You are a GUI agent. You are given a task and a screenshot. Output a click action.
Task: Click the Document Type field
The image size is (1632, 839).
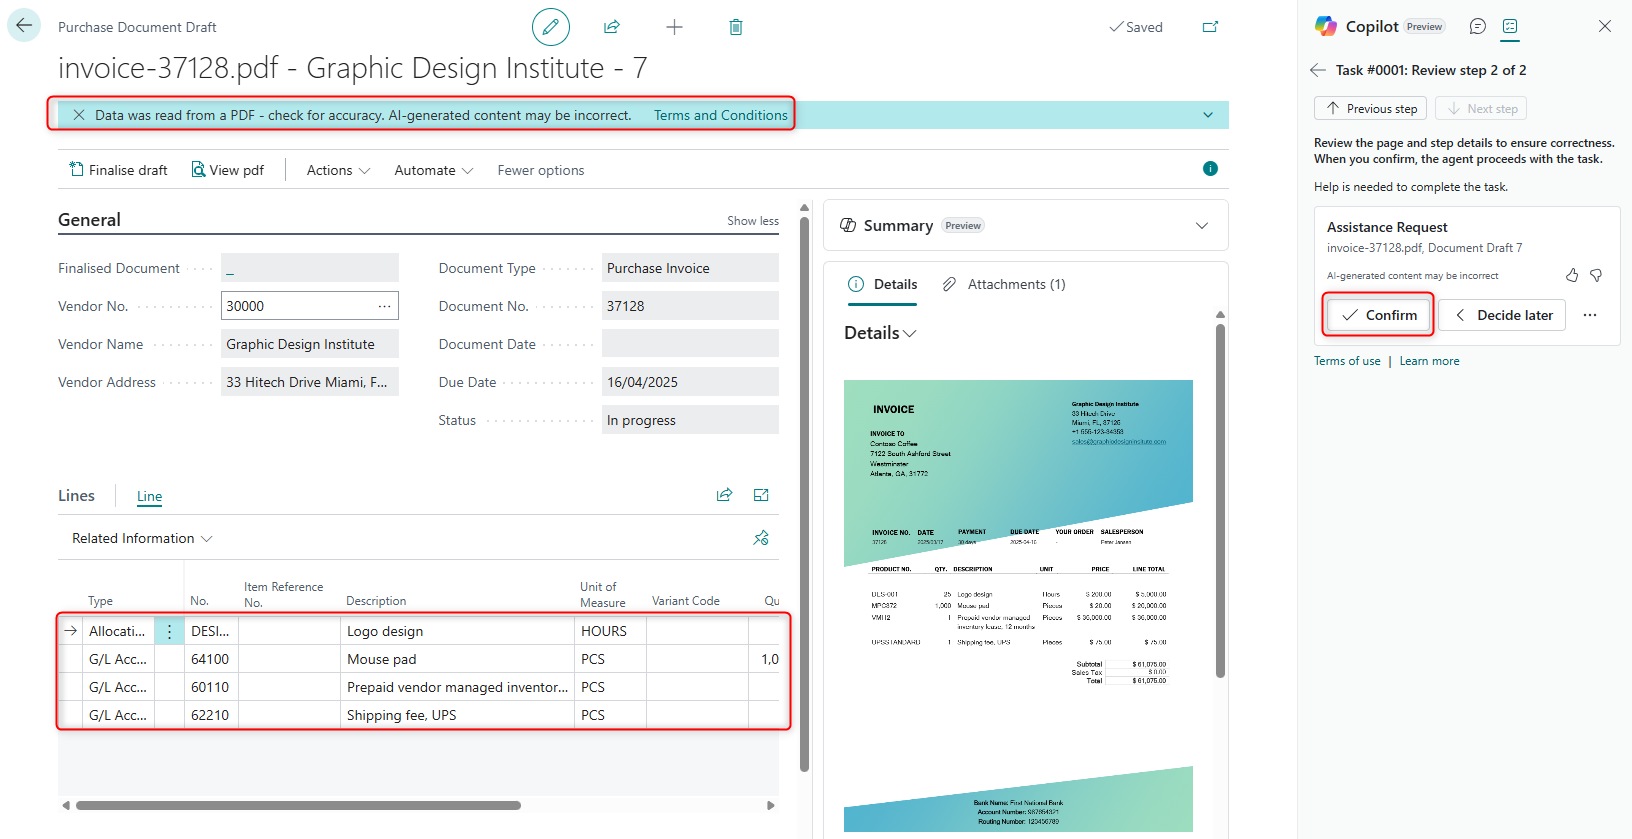[690, 268]
